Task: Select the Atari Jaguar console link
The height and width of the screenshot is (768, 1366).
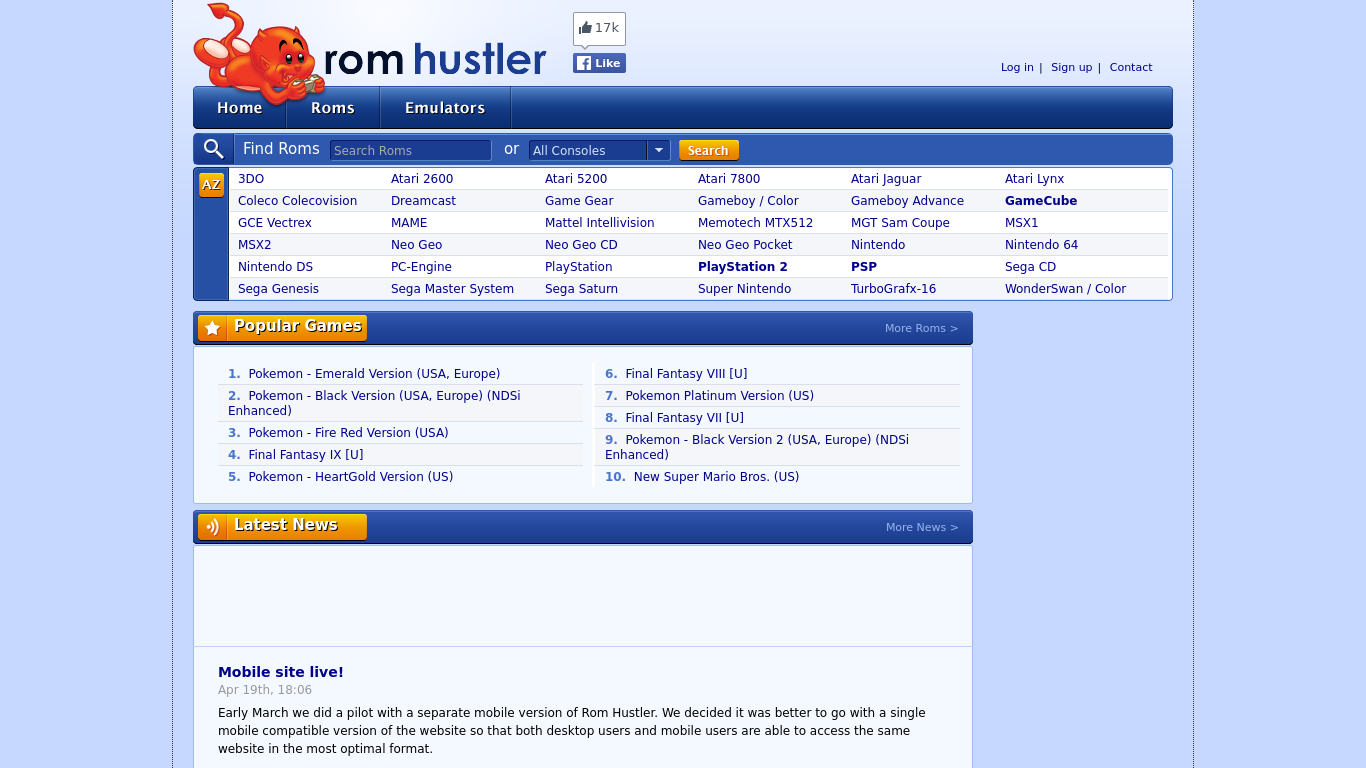Action: [886, 179]
